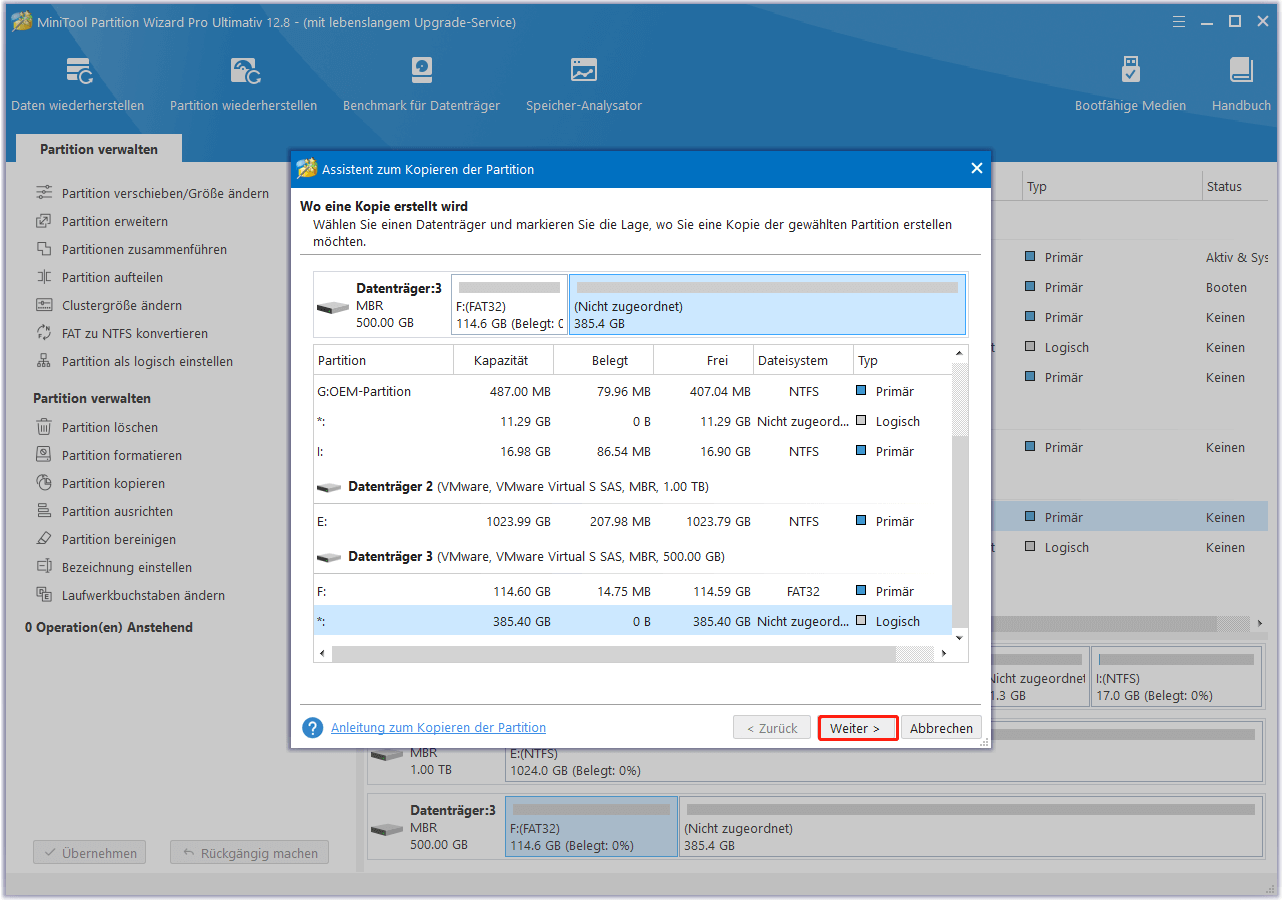Sort by Belegt column header
Viewport: 1283px width, 901px height.
(604, 360)
